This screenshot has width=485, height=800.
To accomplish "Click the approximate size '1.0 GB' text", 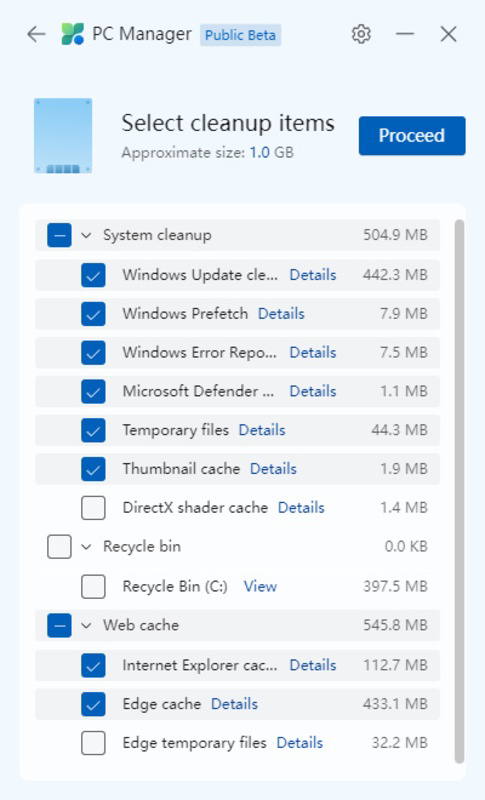I will [271, 153].
